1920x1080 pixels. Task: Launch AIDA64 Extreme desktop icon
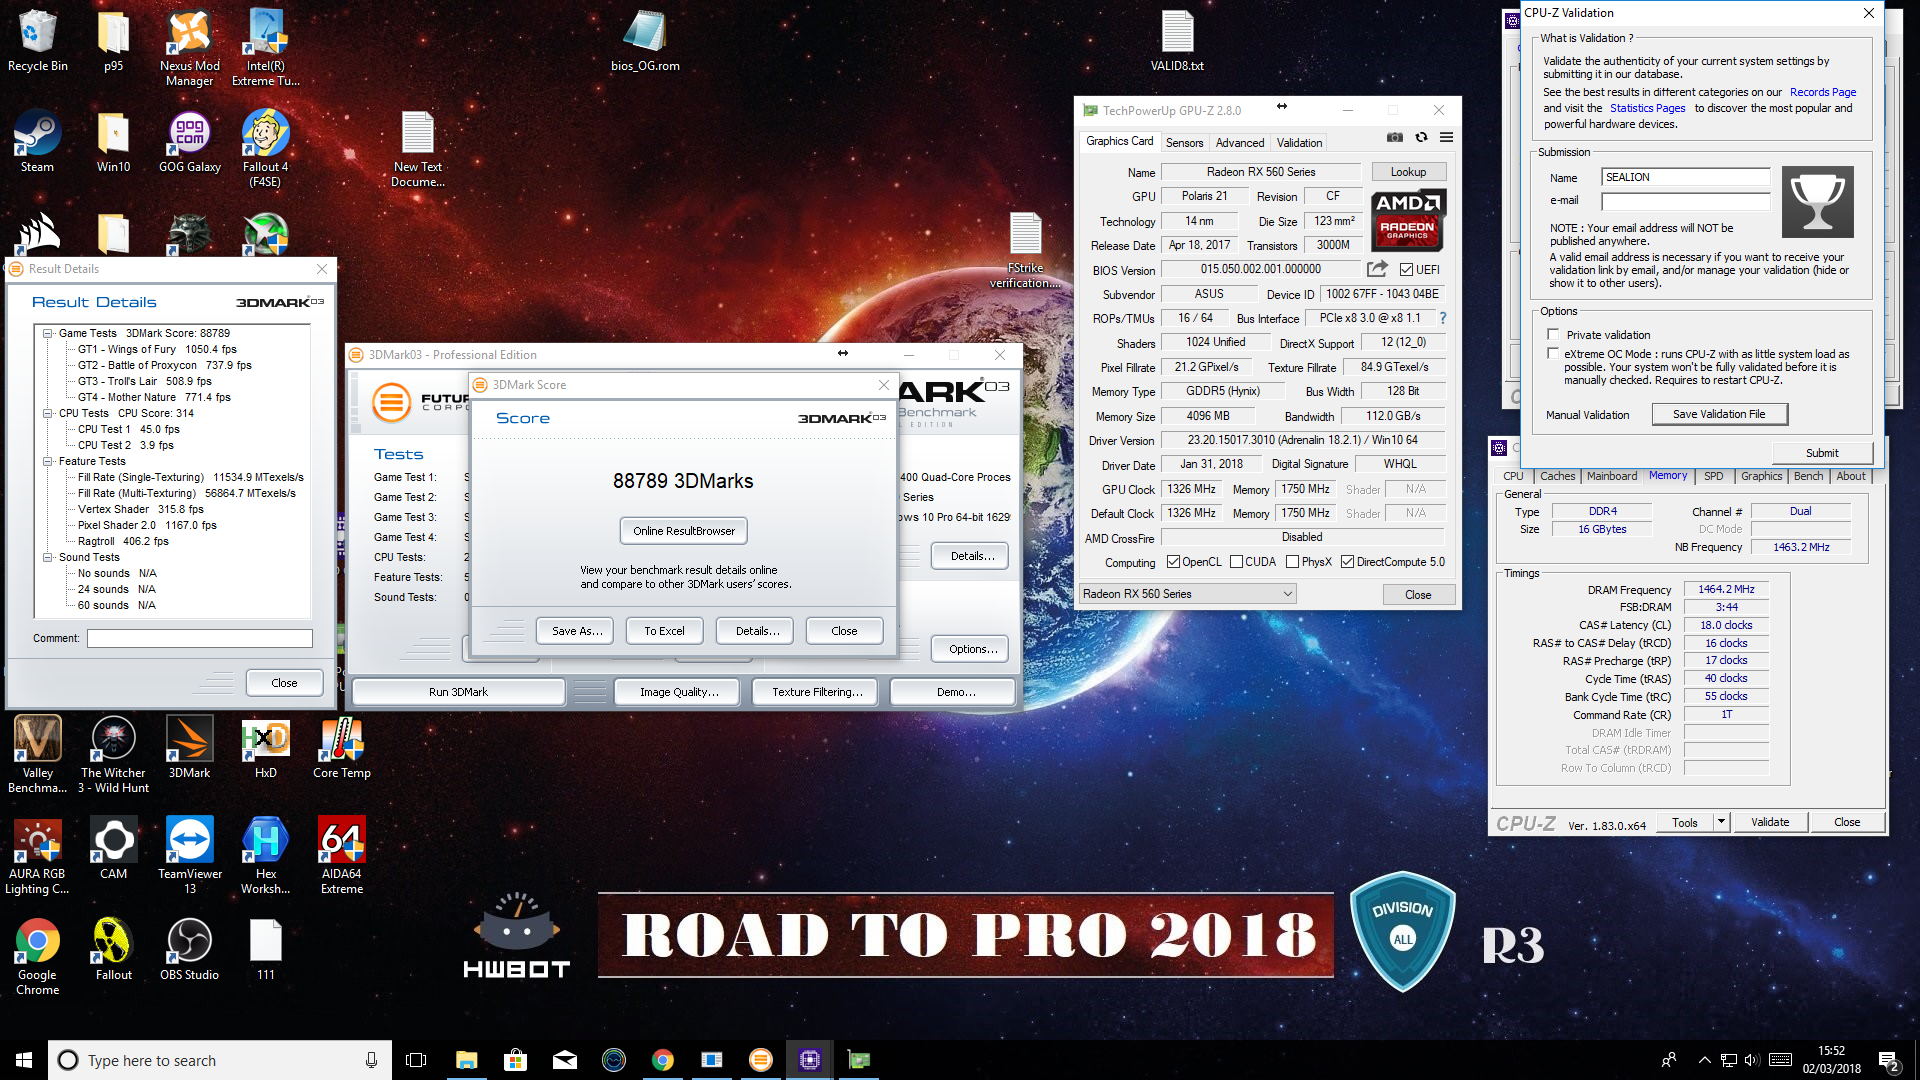pyautogui.click(x=341, y=855)
